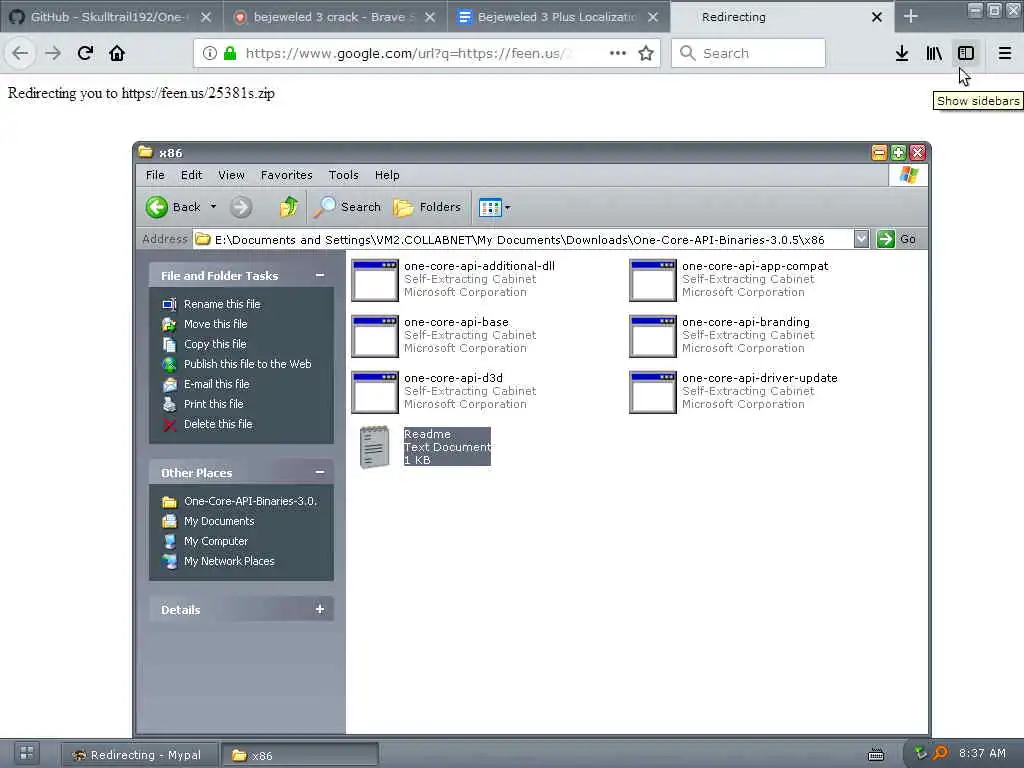Viewport: 1024px width, 768px height.
Task: Click the site information icon in URL bar
Action: [209, 53]
